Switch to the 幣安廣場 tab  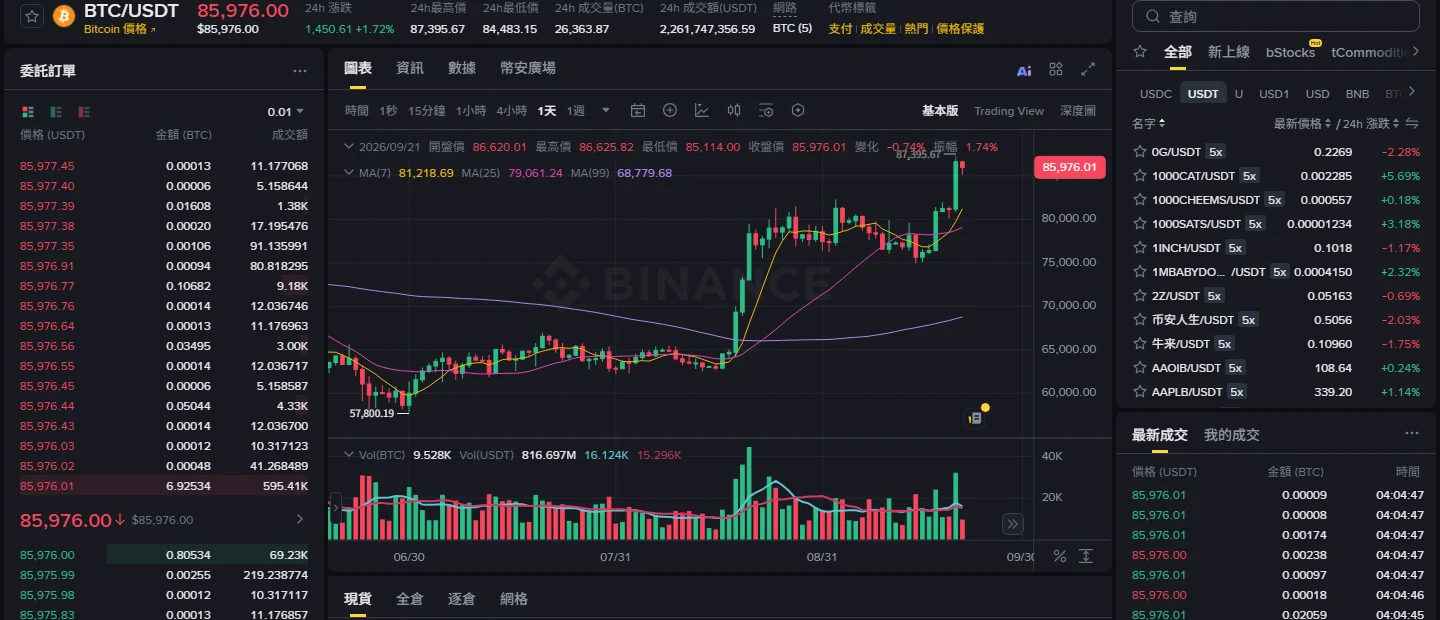point(528,68)
